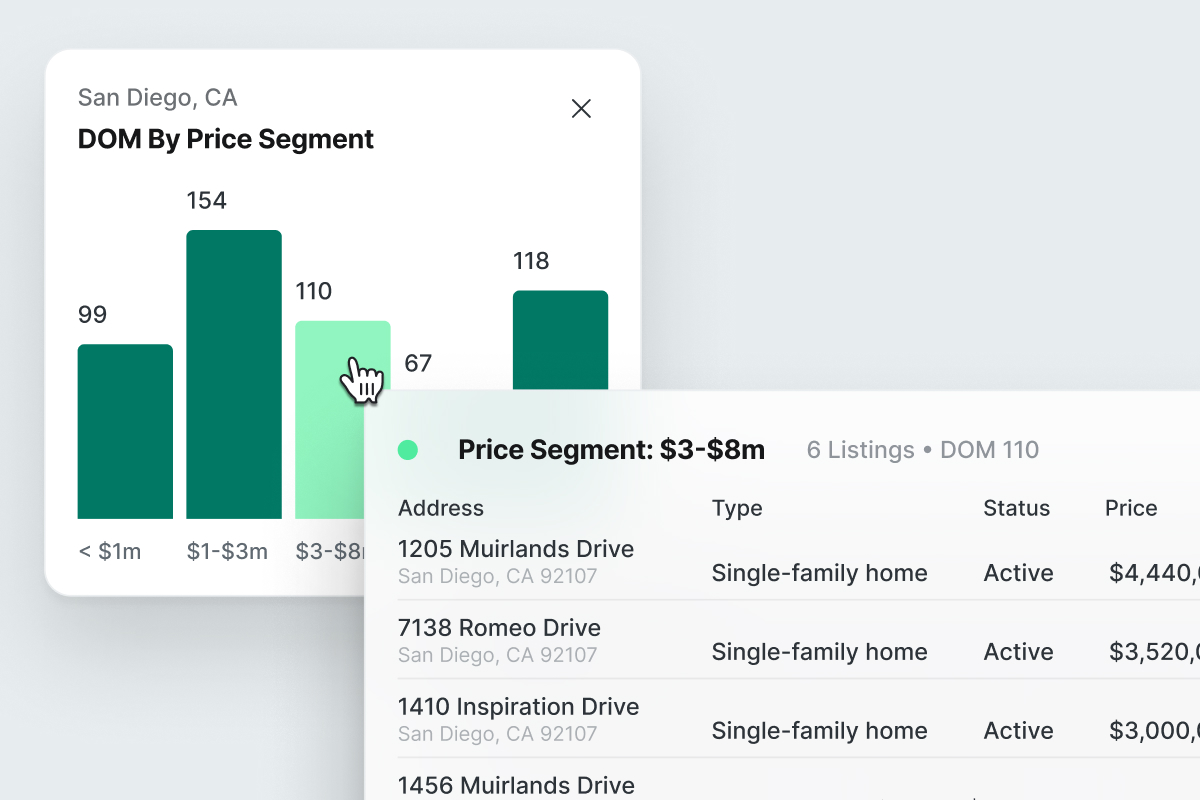Click the green Price Segment indicator dot
This screenshot has width=1200, height=800.
[x=408, y=450]
